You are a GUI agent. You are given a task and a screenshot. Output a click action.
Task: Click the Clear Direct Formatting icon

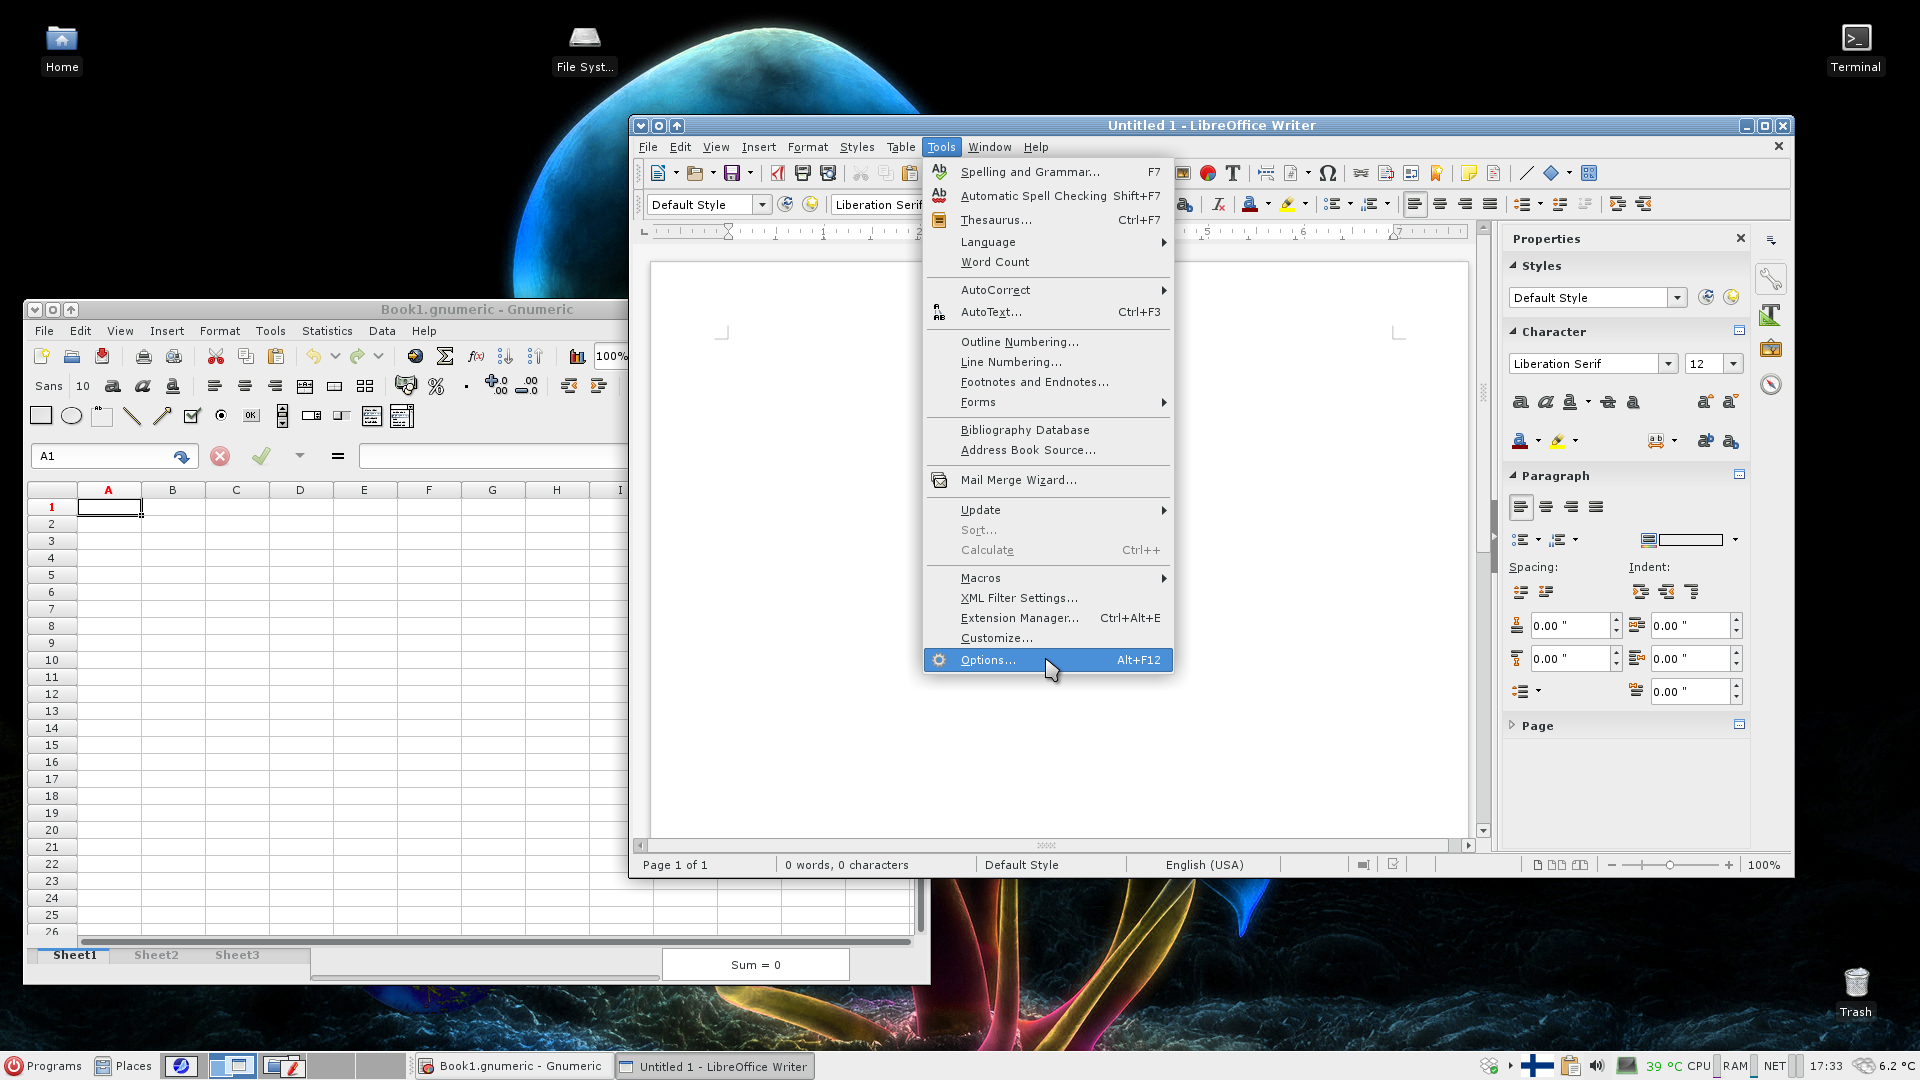1218,204
